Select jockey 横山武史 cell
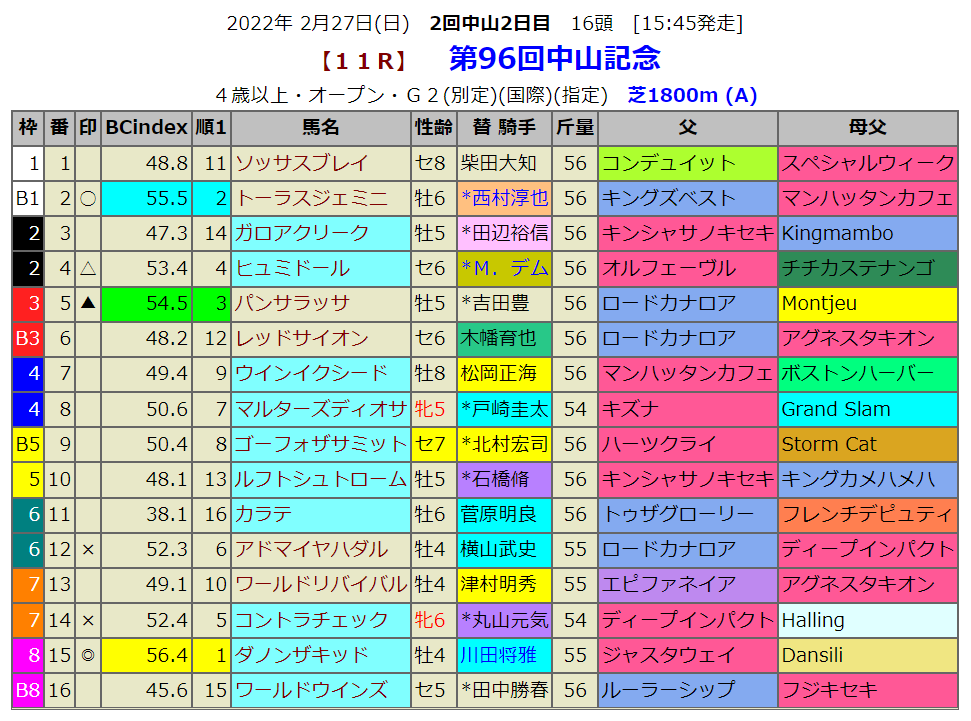This screenshot has width=971, height=721. pos(498,549)
